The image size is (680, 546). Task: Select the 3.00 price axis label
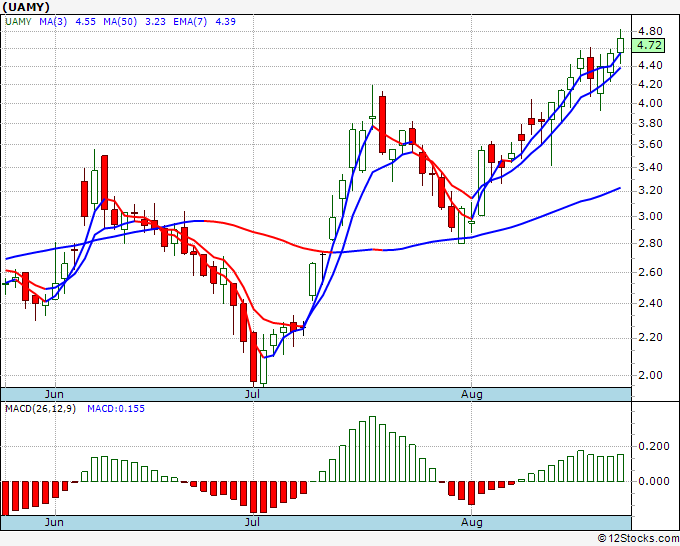(650, 216)
